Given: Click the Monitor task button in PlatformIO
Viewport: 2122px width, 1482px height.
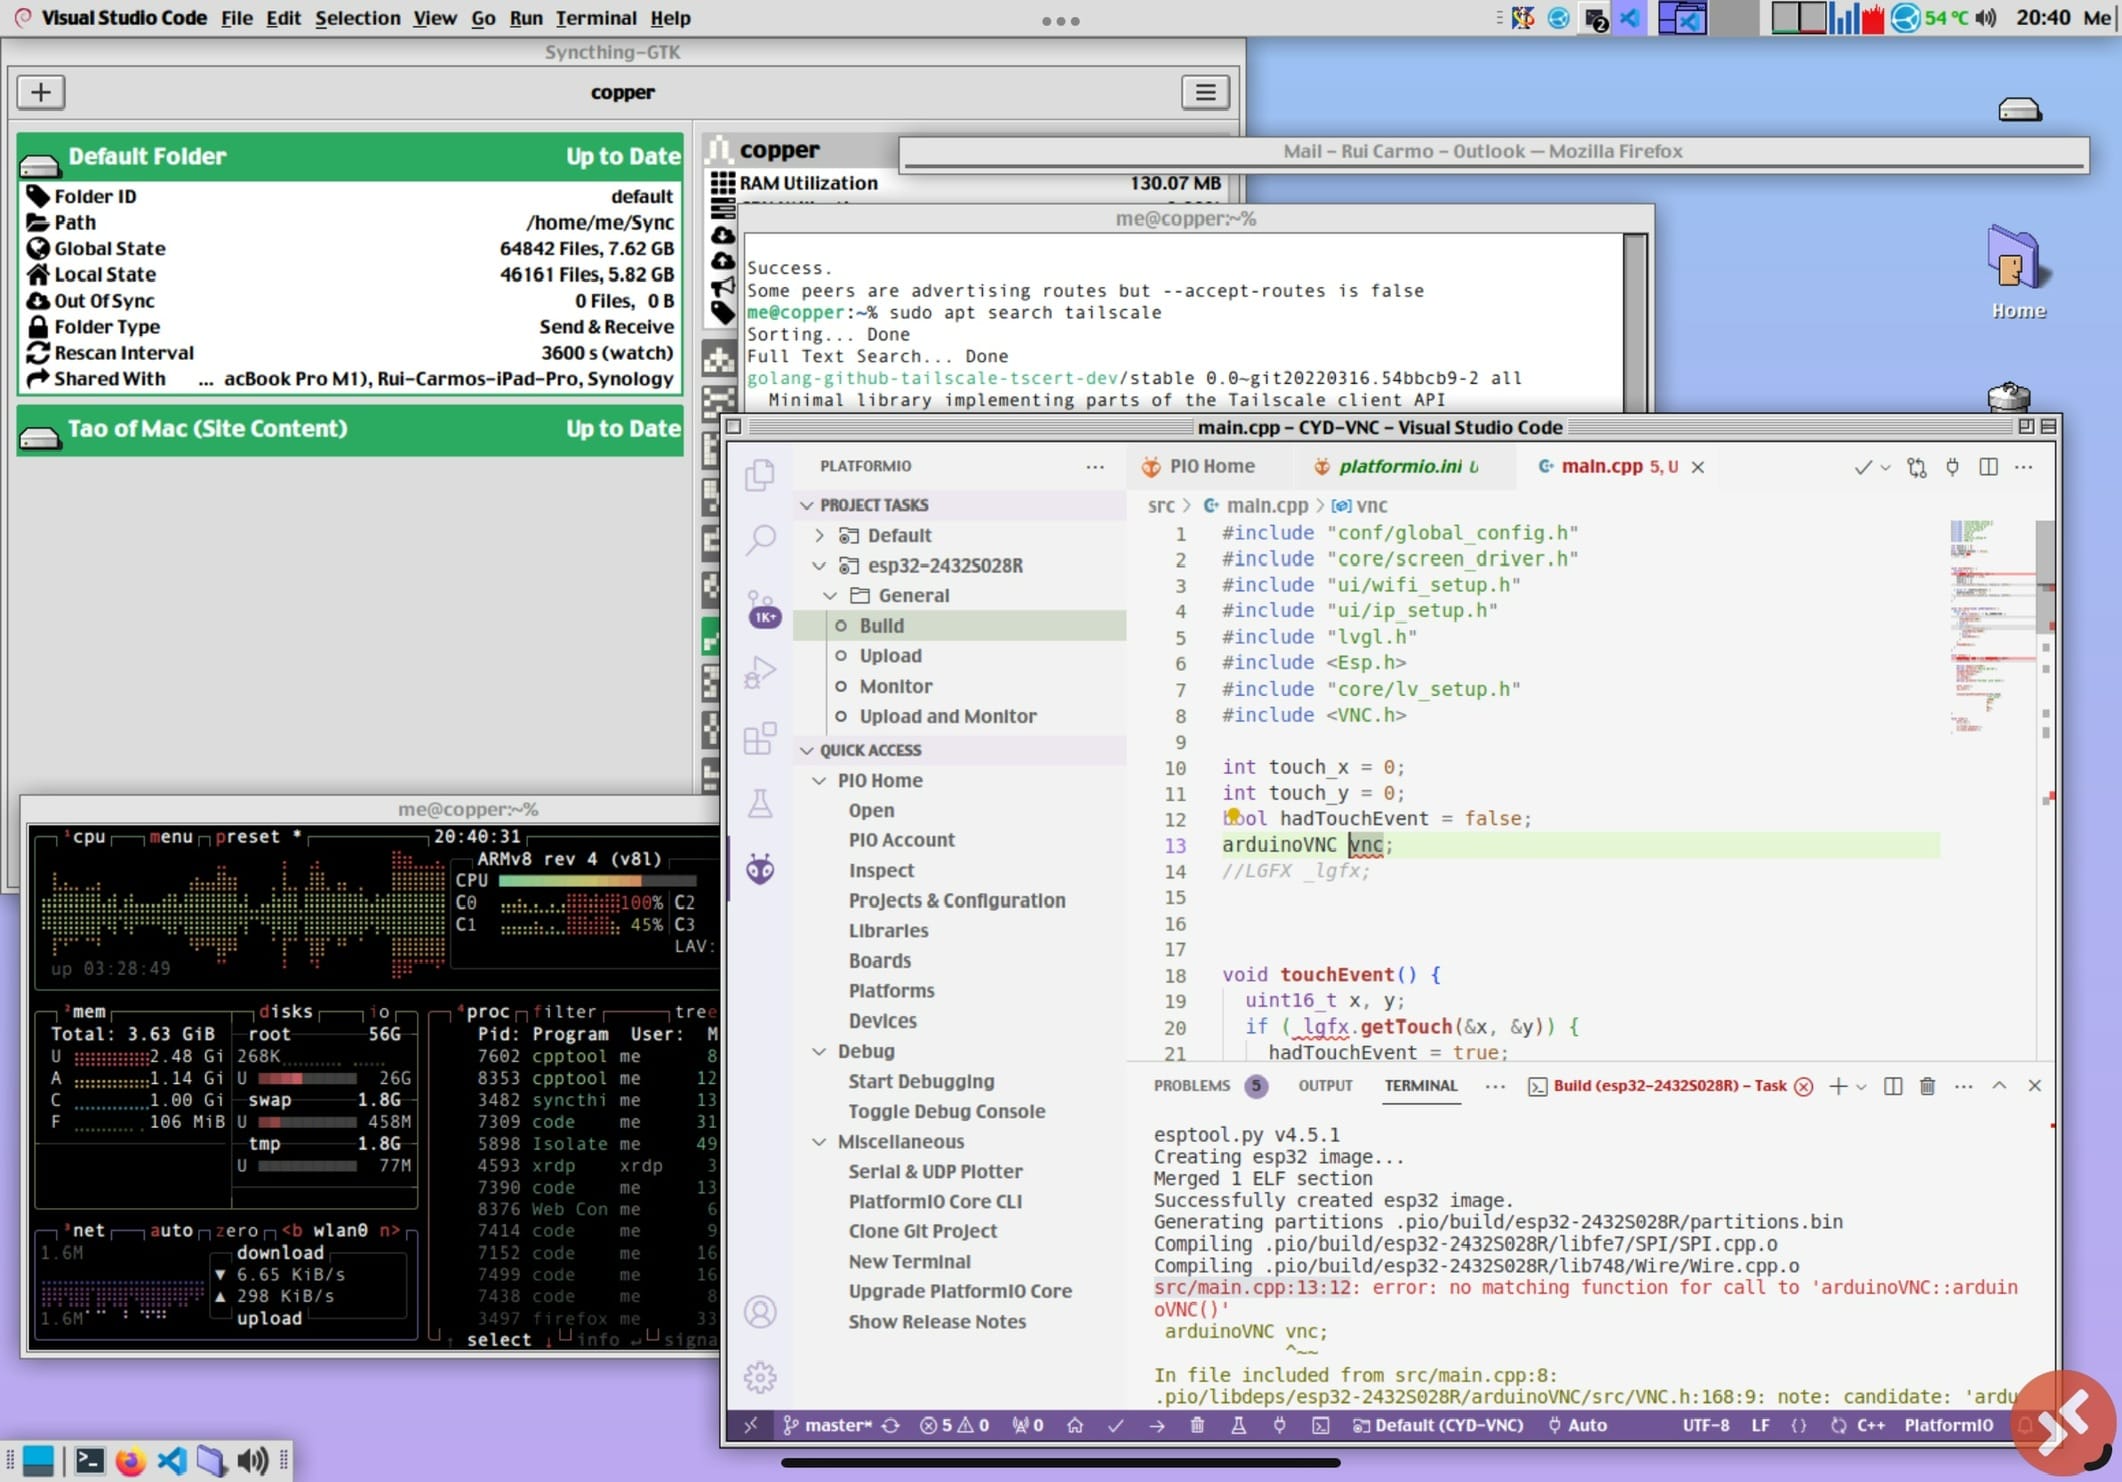Looking at the screenshot, I should (x=895, y=685).
